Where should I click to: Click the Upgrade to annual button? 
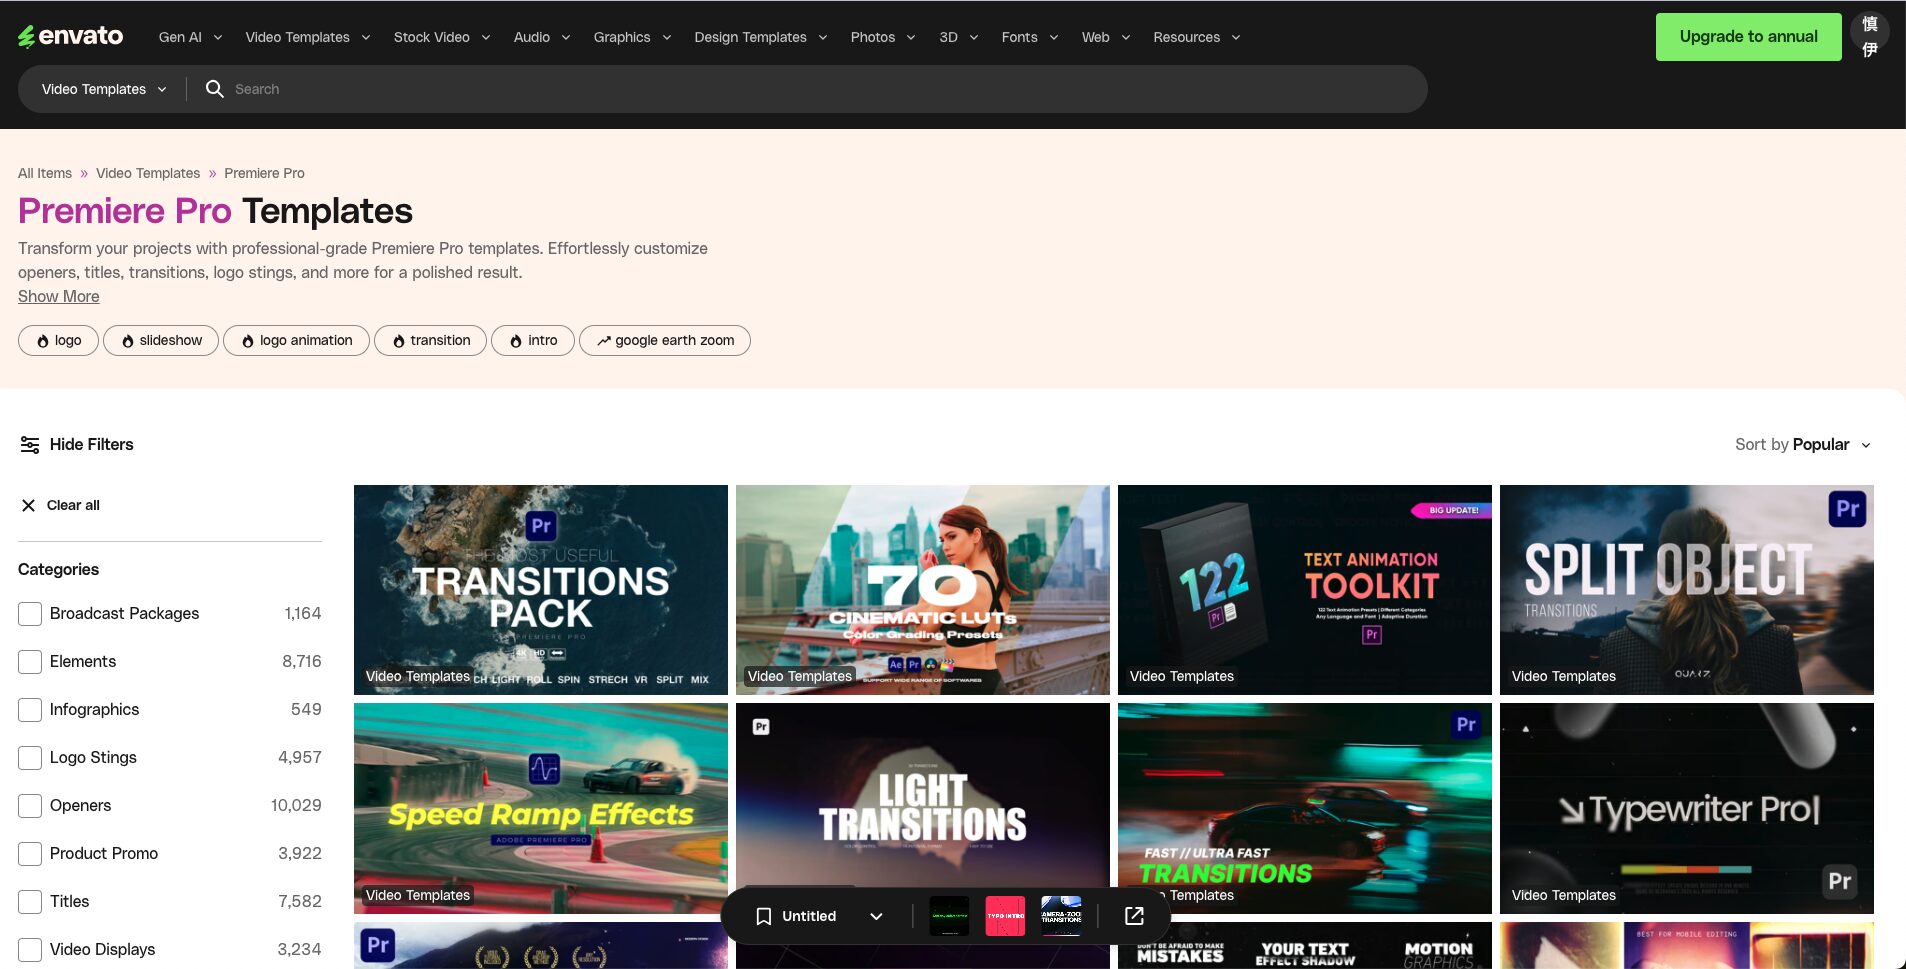click(x=1748, y=36)
